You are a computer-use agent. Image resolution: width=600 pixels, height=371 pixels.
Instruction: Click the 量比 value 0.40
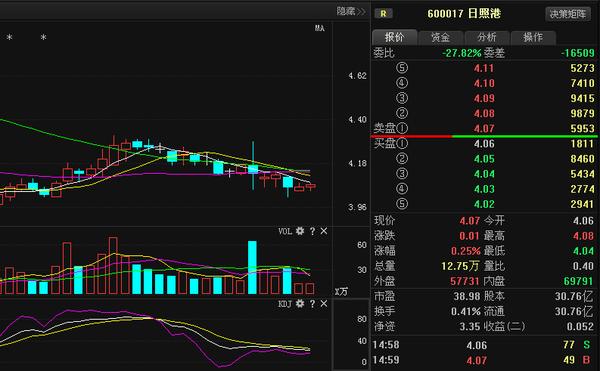point(584,266)
